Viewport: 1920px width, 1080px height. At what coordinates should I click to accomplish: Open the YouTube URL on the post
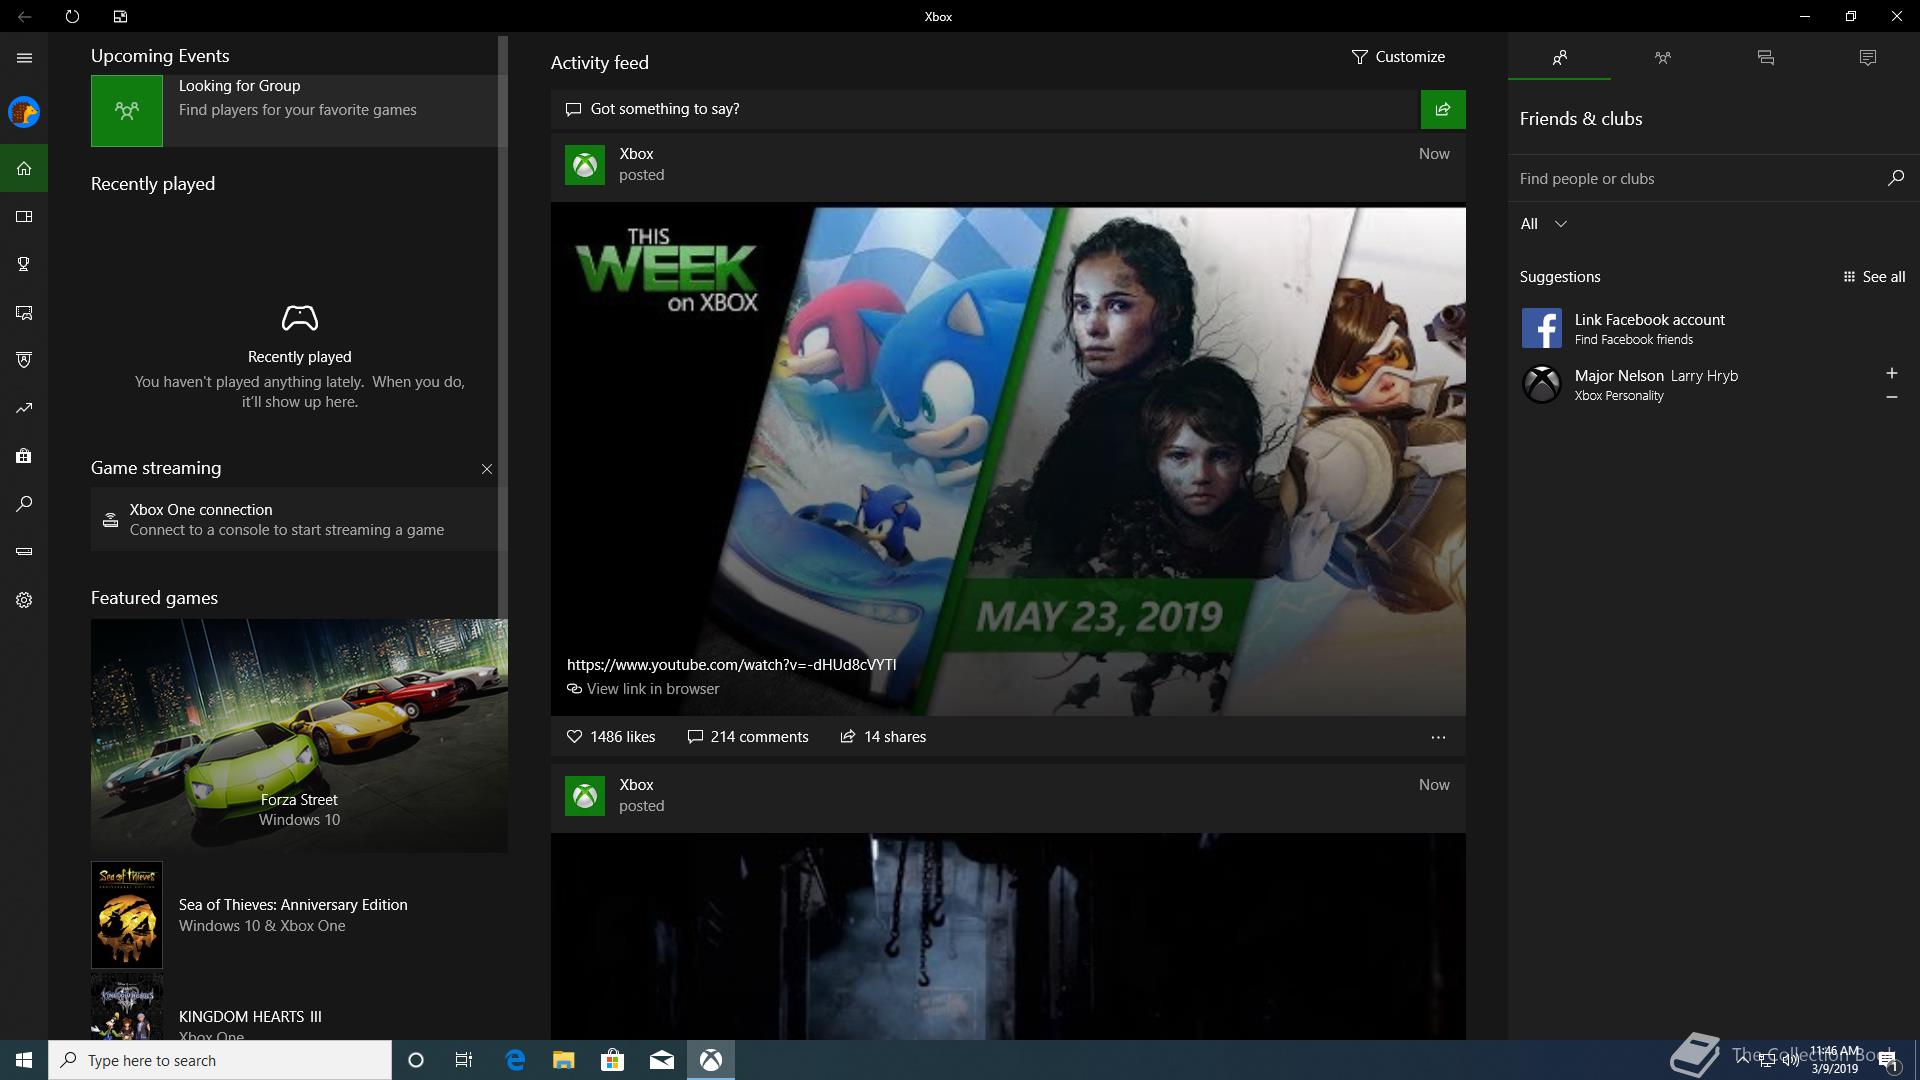[731, 665]
